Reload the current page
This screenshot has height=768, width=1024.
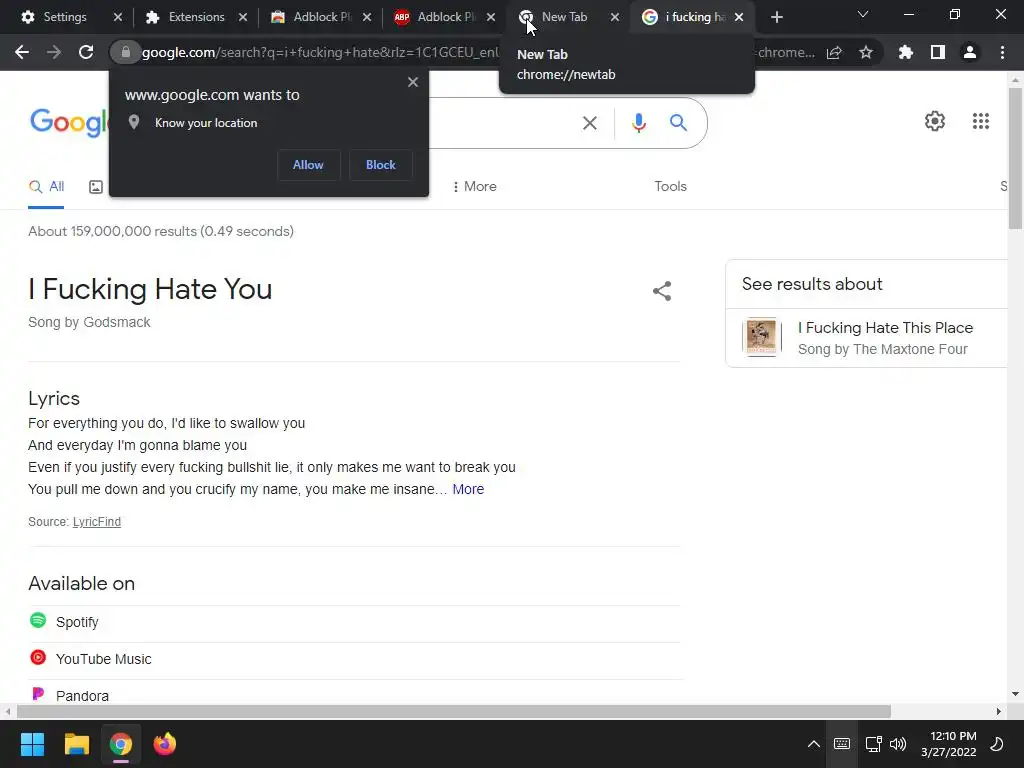86,52
